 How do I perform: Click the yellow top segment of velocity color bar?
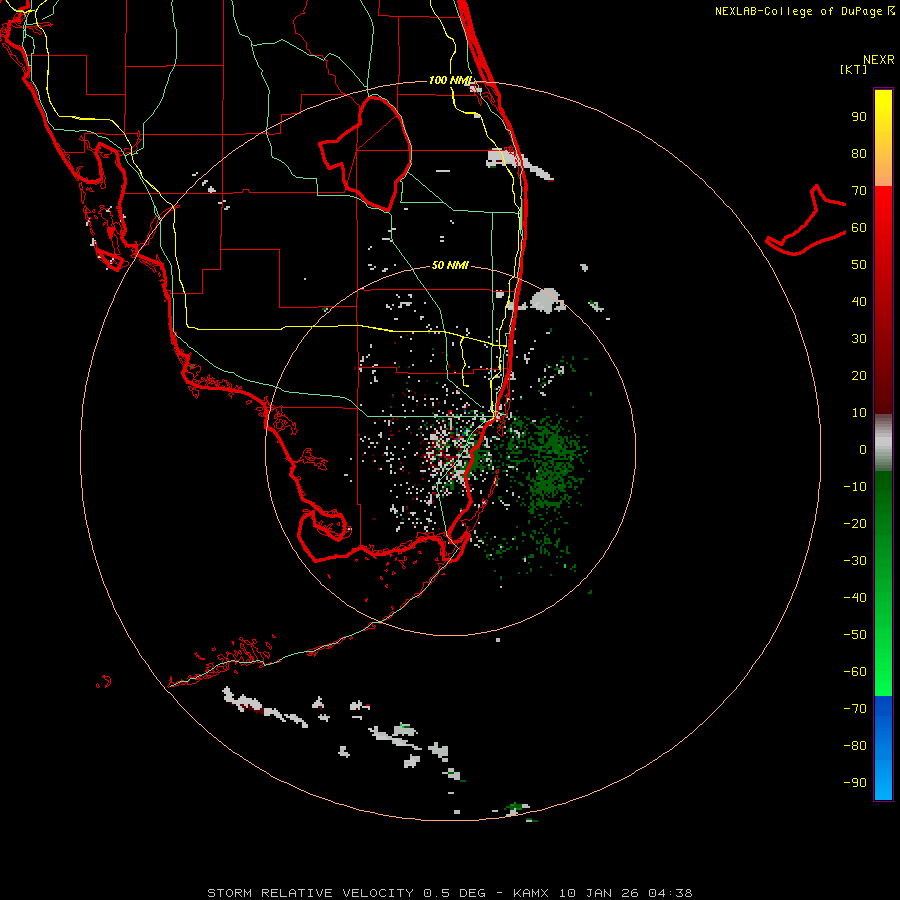click(883, 138)
